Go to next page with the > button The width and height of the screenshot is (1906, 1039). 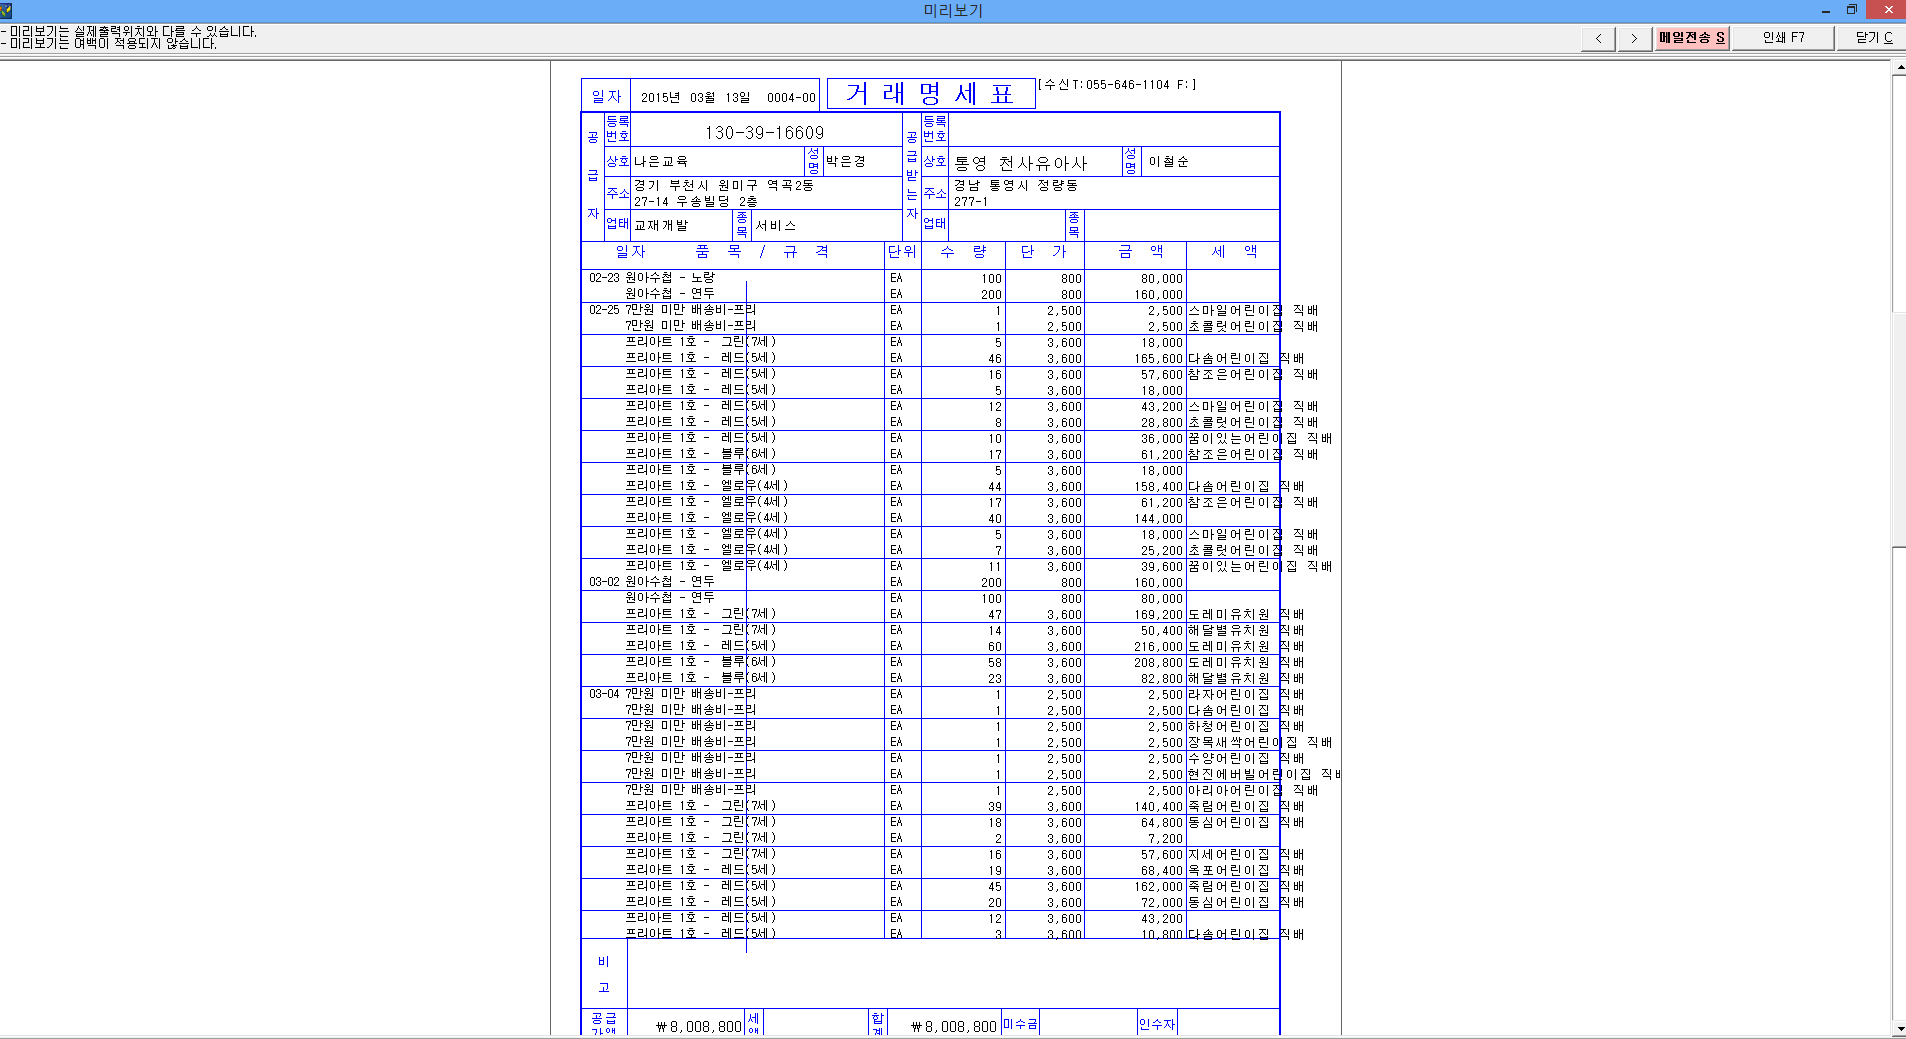click(1634, 38)
